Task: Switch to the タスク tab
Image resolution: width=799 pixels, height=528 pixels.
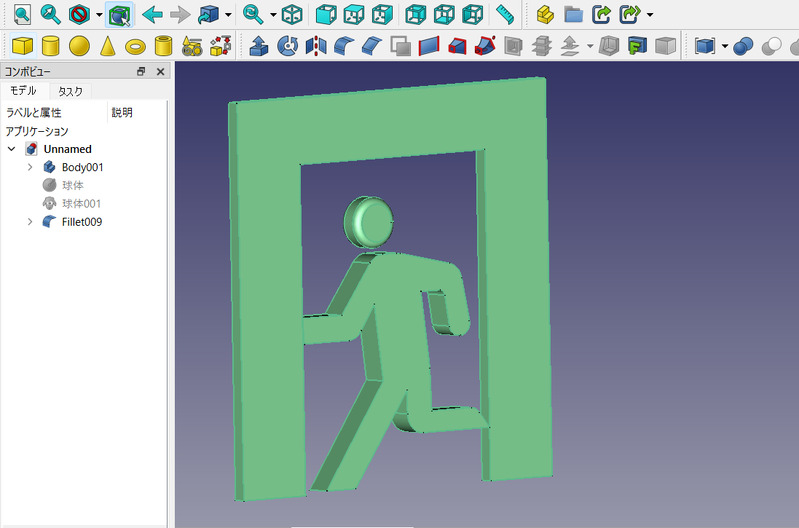Action: [x=70, y=91]
